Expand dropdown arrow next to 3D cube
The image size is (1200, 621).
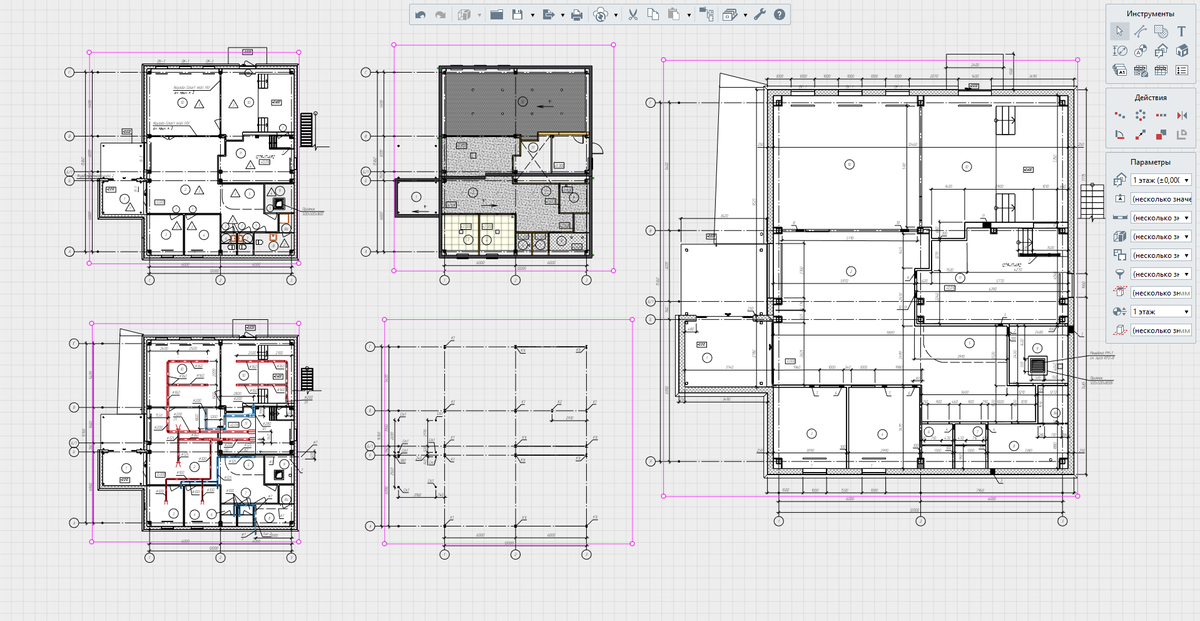479,15
